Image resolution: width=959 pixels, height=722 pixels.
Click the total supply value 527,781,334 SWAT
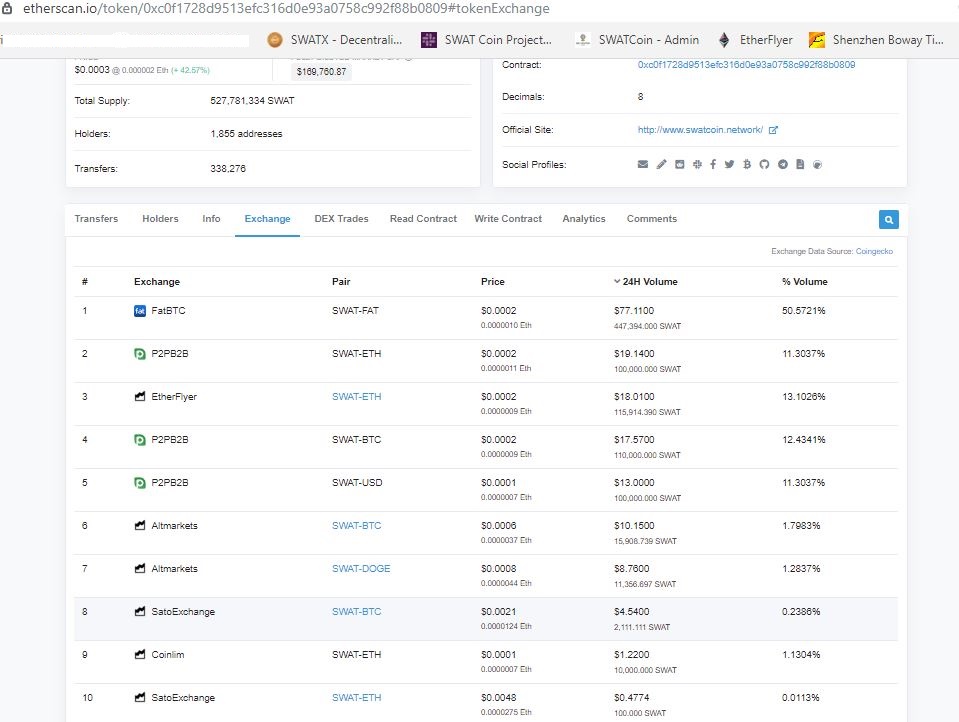pyautogui.click(x=252, y=100)
